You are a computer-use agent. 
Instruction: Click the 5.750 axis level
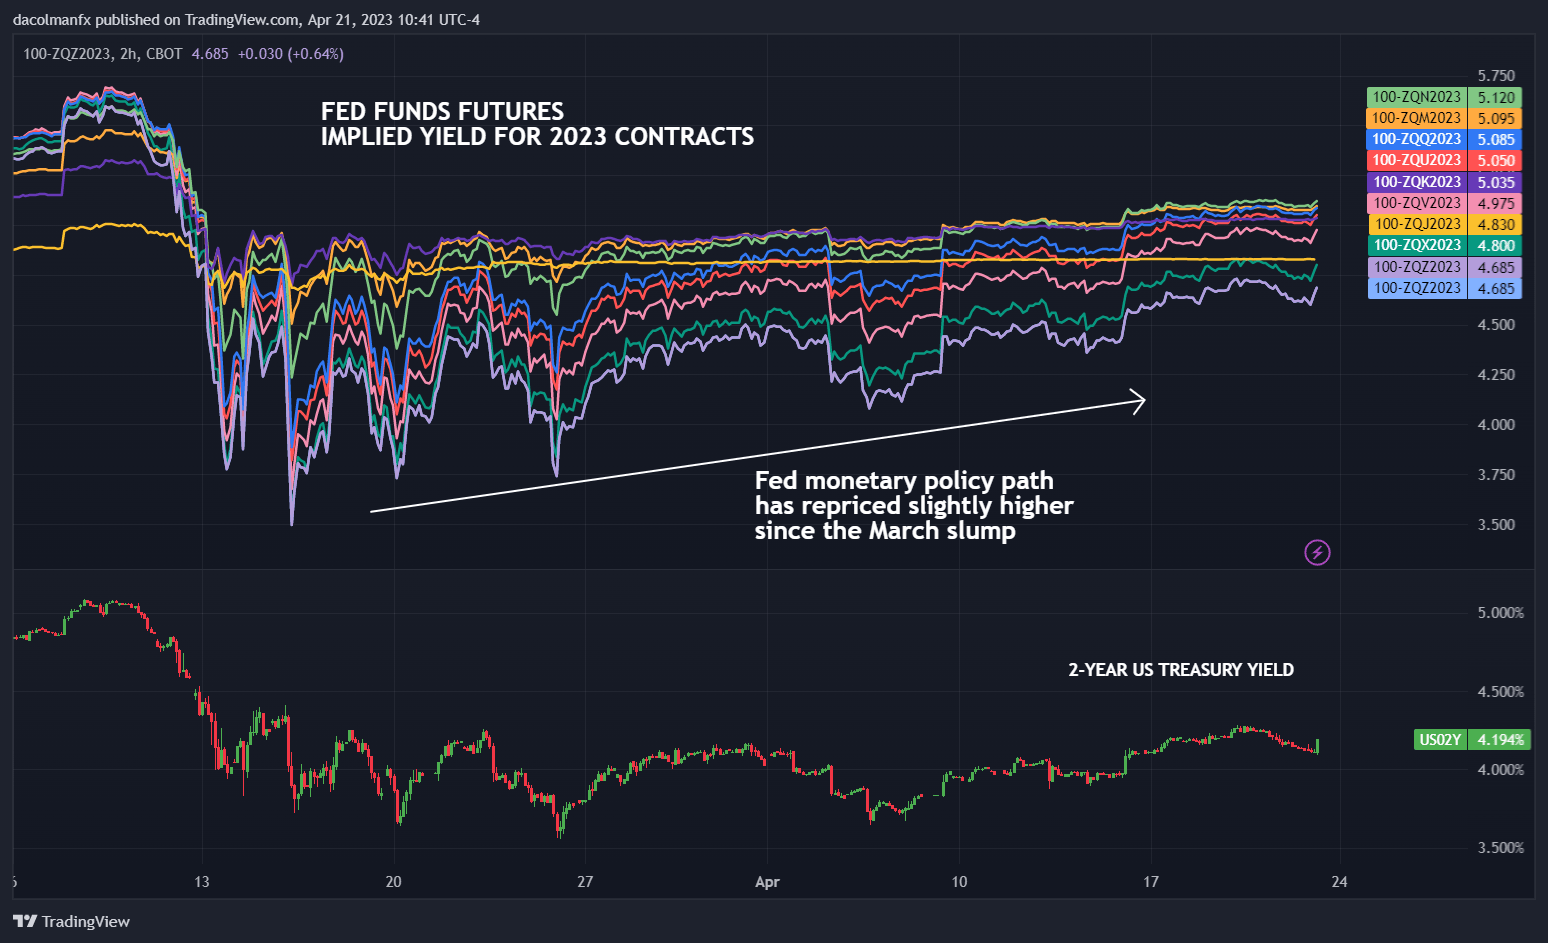[x=1496, y=75]
